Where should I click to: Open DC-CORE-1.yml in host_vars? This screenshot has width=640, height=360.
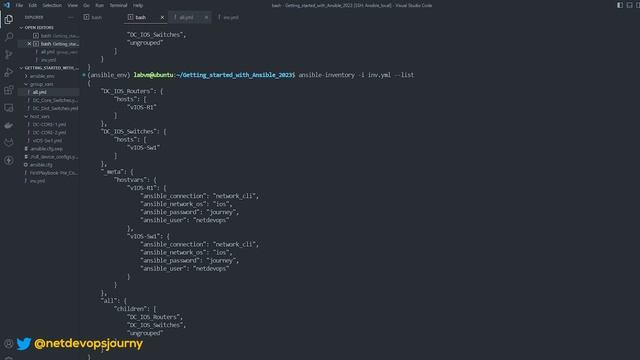click(49, 124)
